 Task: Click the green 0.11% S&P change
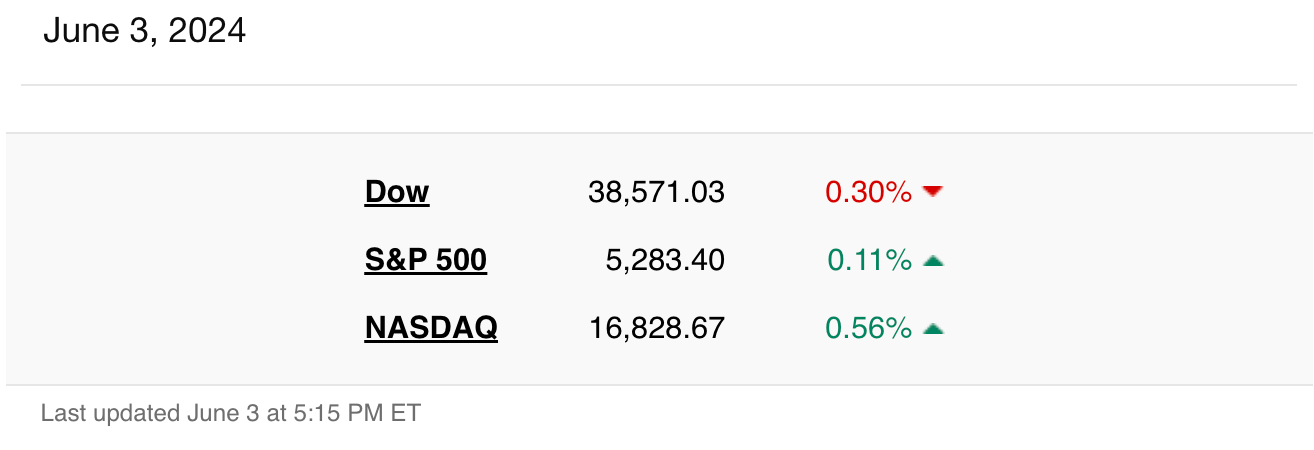point(869,260)
